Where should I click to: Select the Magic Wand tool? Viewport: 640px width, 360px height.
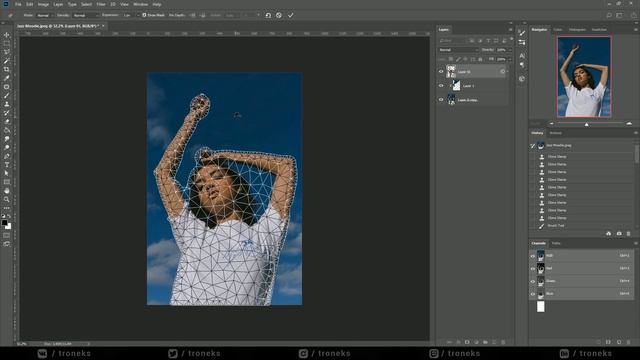point(7,61)
